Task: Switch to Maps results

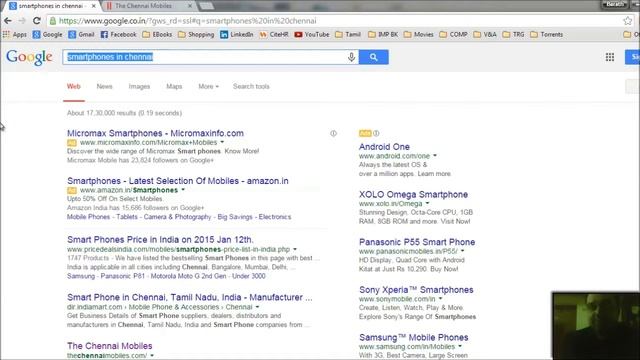Action: (x=174, y=87)
